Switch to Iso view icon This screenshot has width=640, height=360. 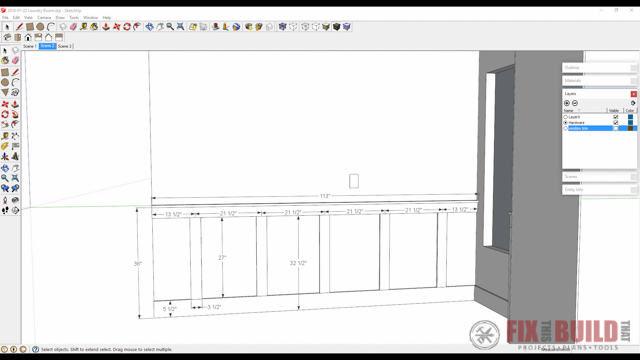(x=7, y=38)
